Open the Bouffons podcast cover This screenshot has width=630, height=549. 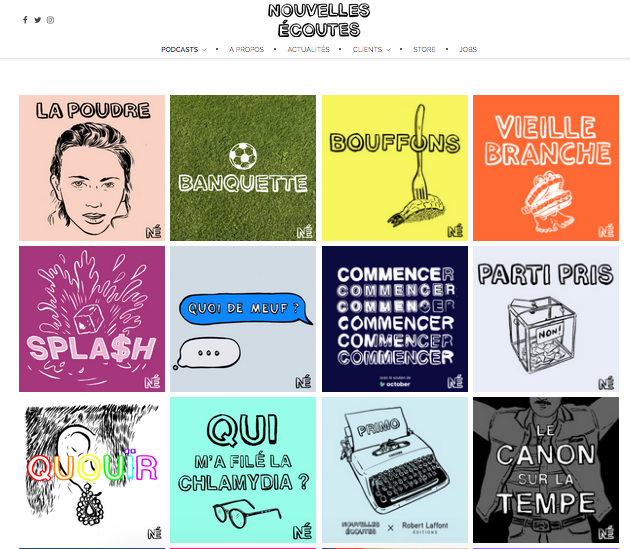click(395, 168)
